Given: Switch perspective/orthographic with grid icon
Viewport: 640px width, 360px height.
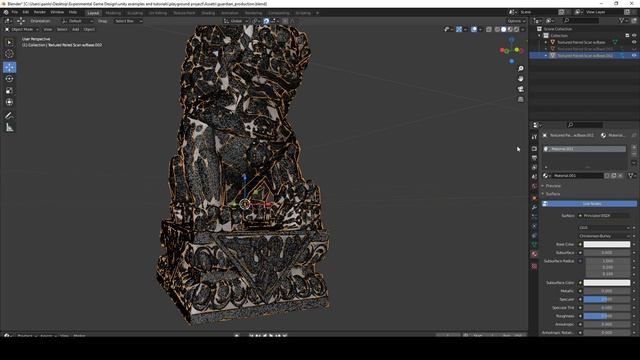Looking at the screenshot, I should click(520, 99).
